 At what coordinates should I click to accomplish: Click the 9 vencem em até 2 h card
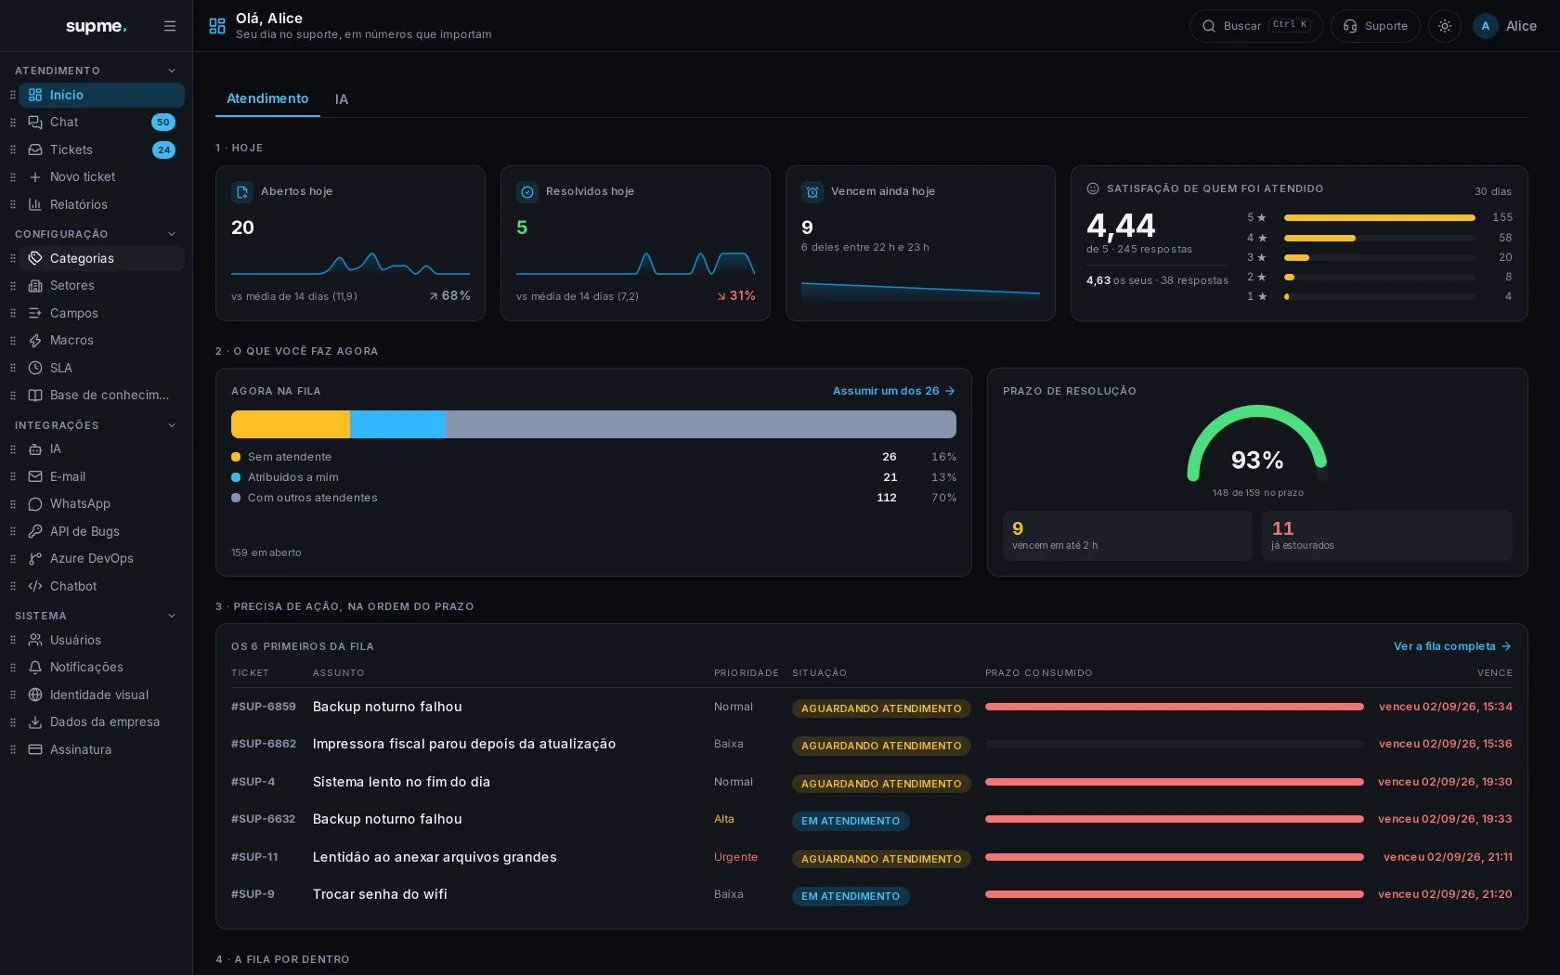click(x=1127, y=536)
